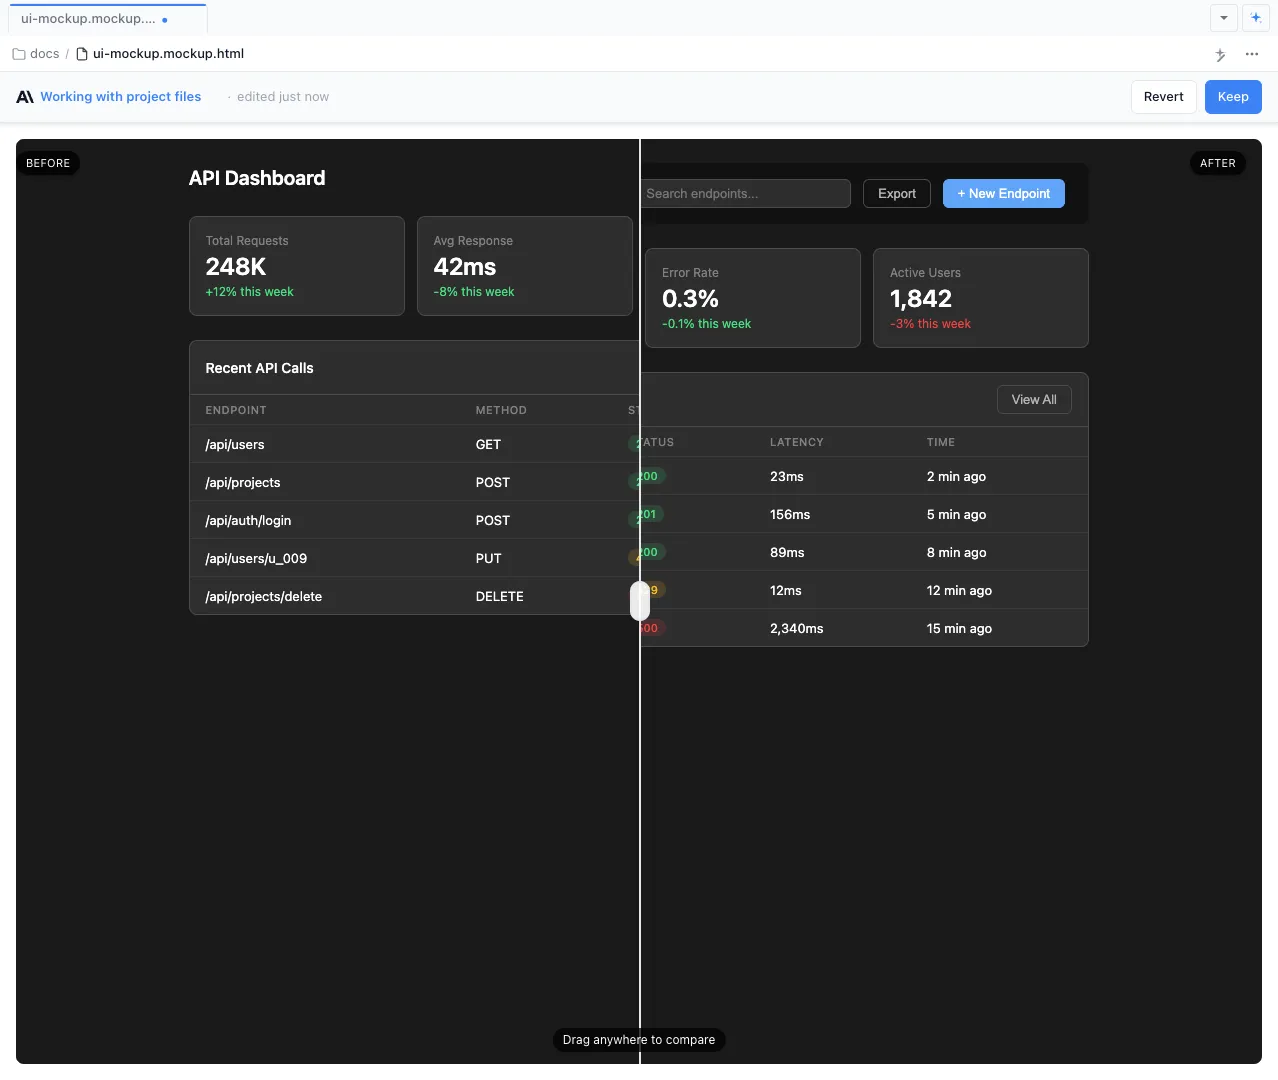
Task: Select the /api/users row in Recent API Calls
Action: point(300,444)
